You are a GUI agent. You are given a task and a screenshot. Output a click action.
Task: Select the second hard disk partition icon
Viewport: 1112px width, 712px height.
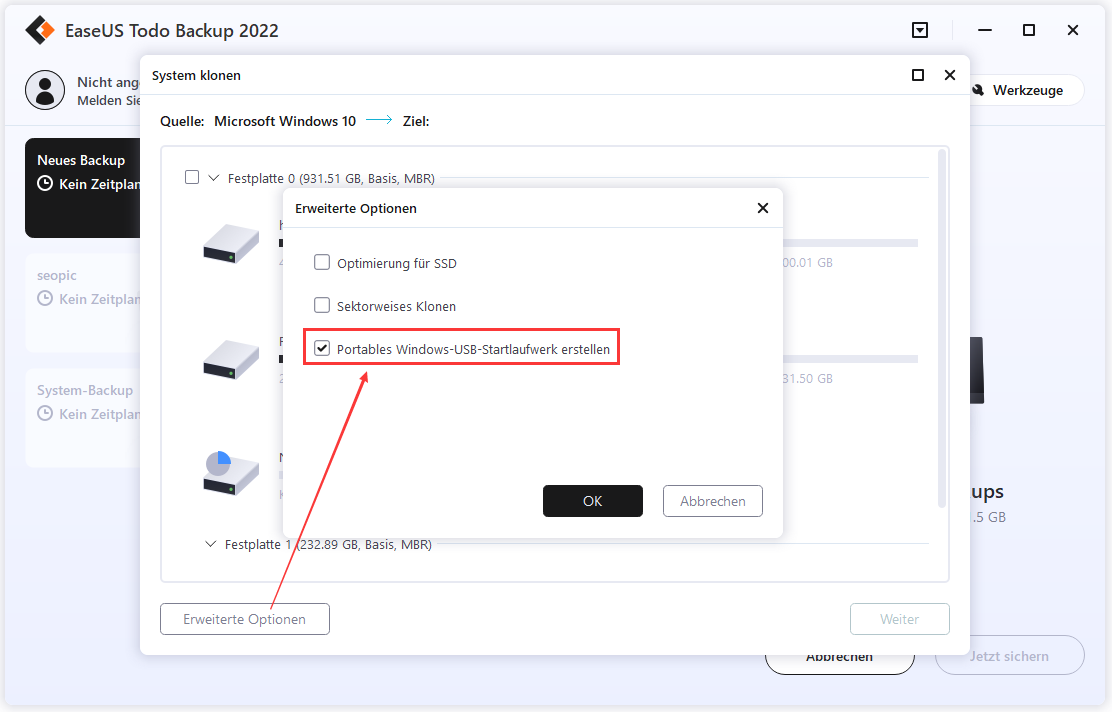[x=230, y=360]
